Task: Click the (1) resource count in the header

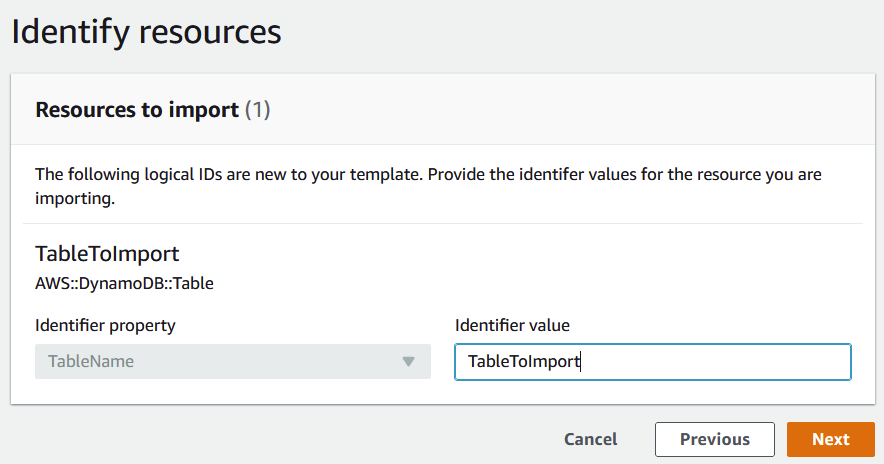Action: point(258,109)
